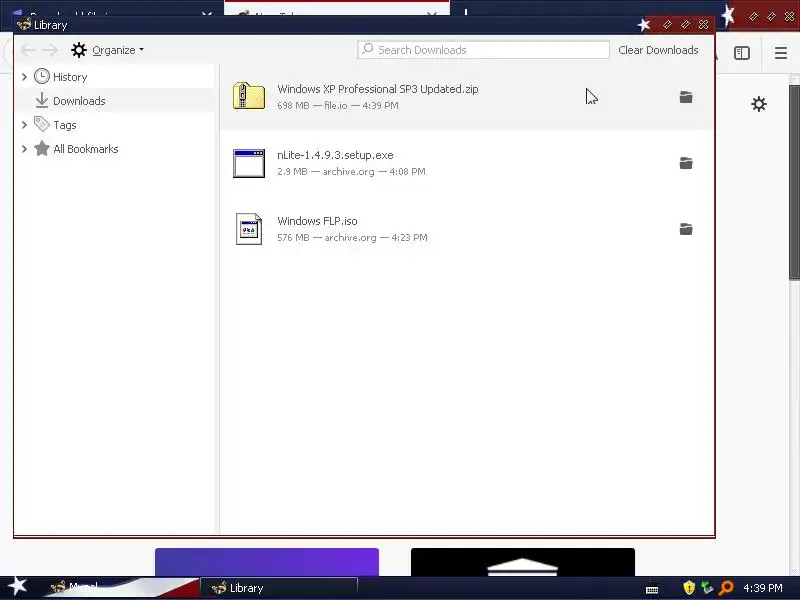Click the zip archive icon of Windows XP download
This screenshot has height=600, width=800.
249,96
